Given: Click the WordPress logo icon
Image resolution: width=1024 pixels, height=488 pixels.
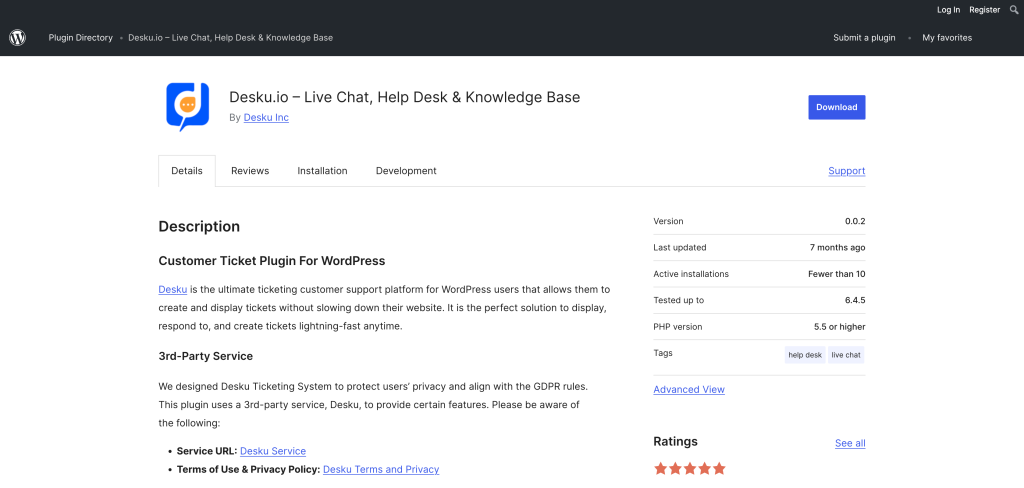Looking at the screenshot, I should [17, 38].
